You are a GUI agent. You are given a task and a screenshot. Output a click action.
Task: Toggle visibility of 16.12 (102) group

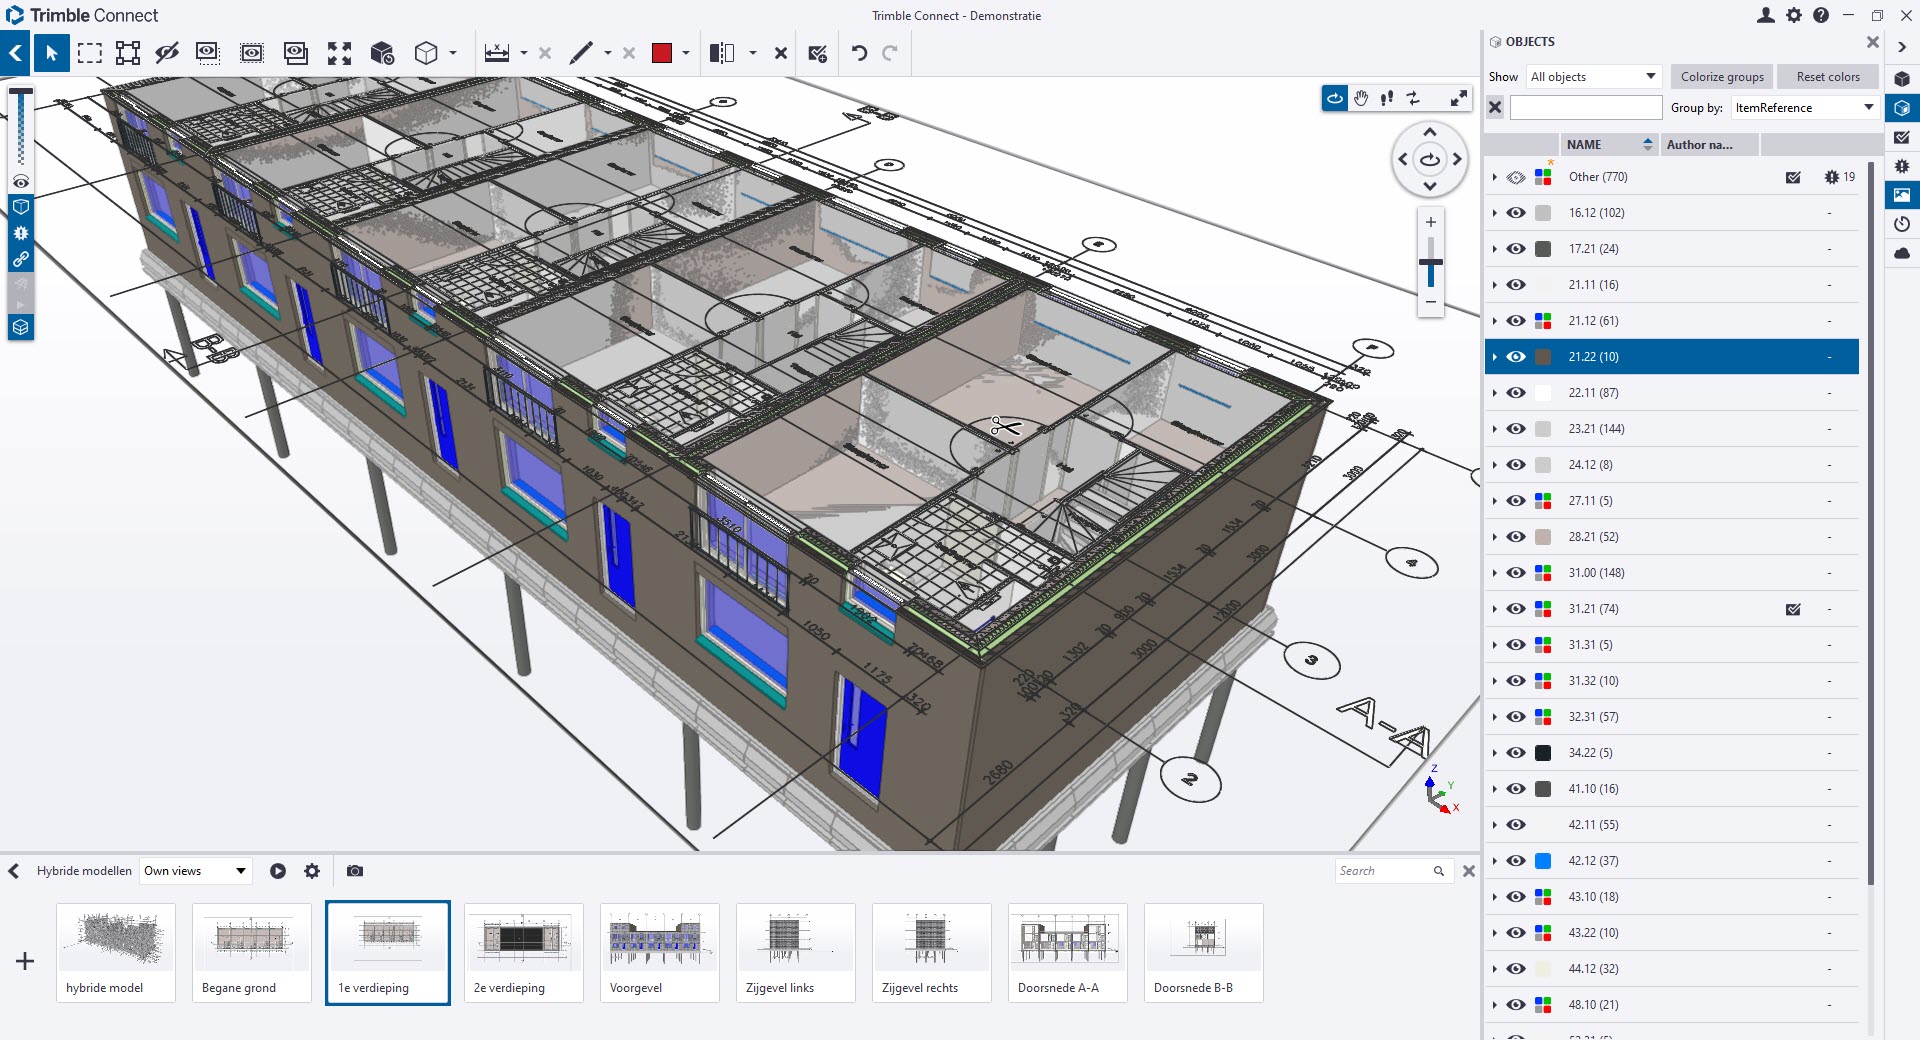1516,213
